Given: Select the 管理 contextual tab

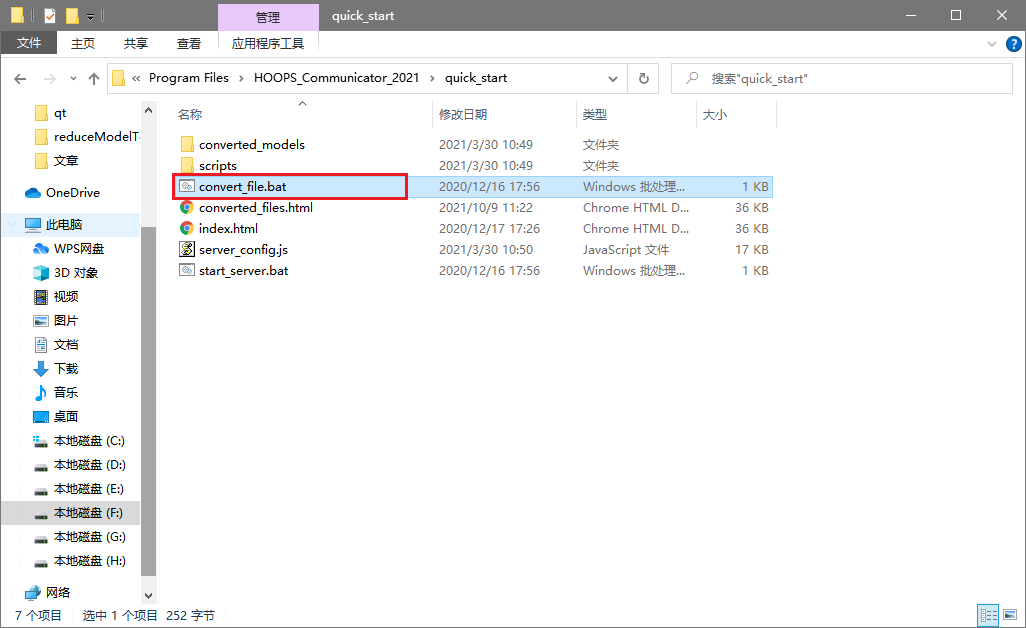Looking at the screenshot, I should (x=268, y=17).
